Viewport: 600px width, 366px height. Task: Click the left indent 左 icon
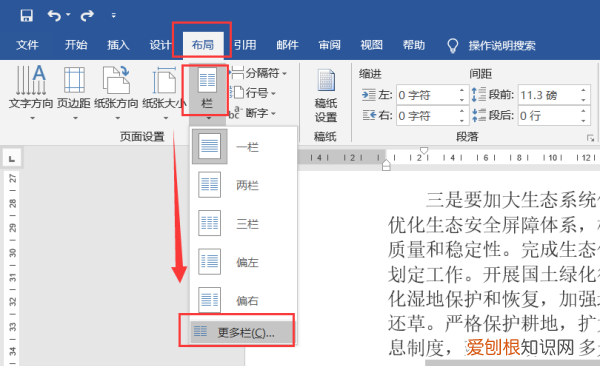(x=369, y=95)
